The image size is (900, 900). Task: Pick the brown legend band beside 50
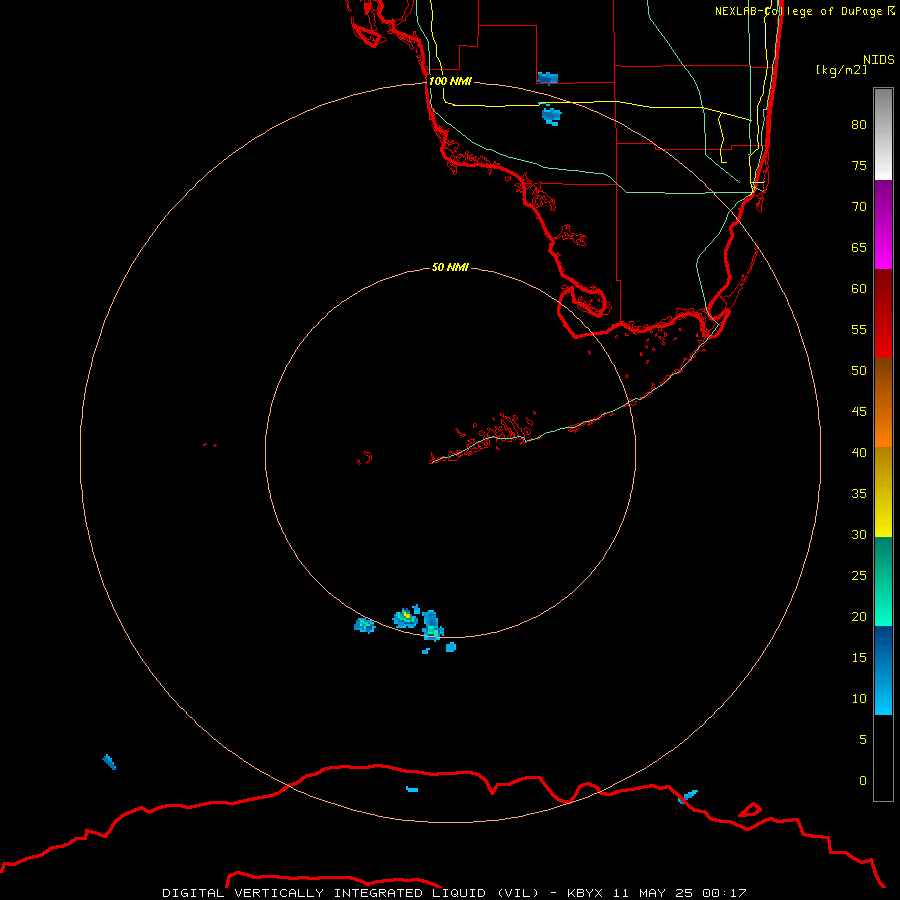pos(883,380)
